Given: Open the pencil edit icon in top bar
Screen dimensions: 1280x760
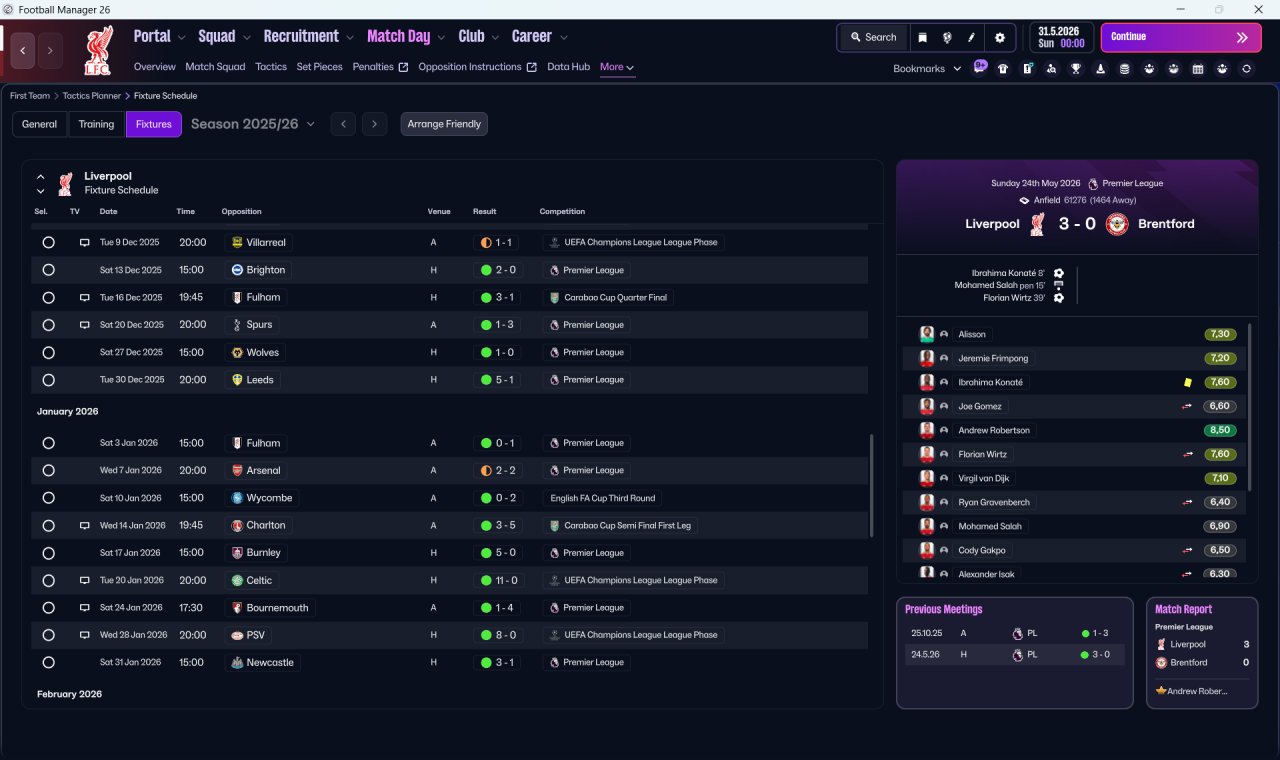Looking at the screenshot, I should pos(971,37).
